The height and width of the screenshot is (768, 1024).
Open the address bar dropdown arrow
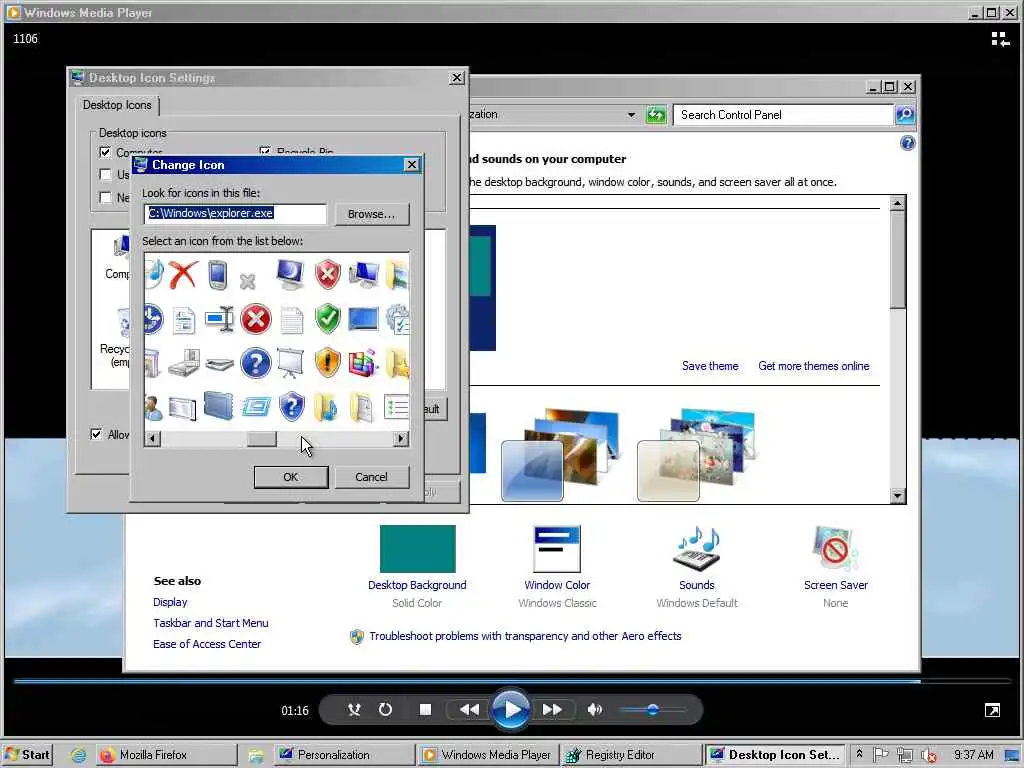coord(631,115)
